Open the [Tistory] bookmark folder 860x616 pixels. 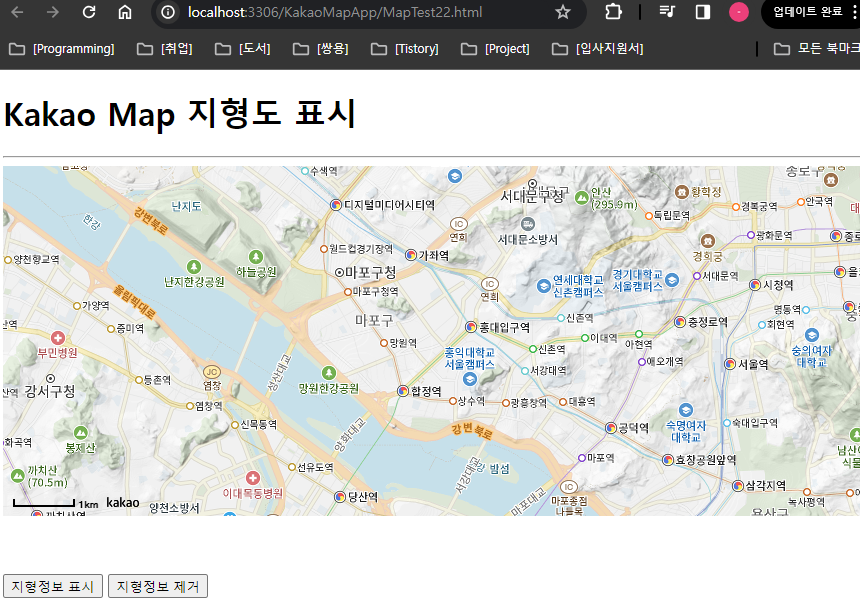coord(405,49)
